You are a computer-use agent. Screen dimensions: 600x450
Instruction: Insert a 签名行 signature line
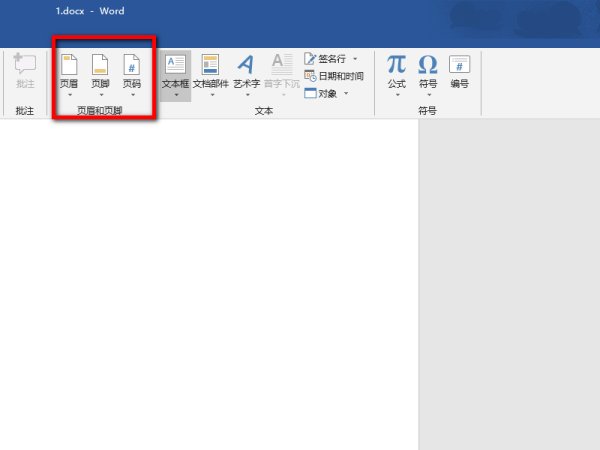point(325,59)
